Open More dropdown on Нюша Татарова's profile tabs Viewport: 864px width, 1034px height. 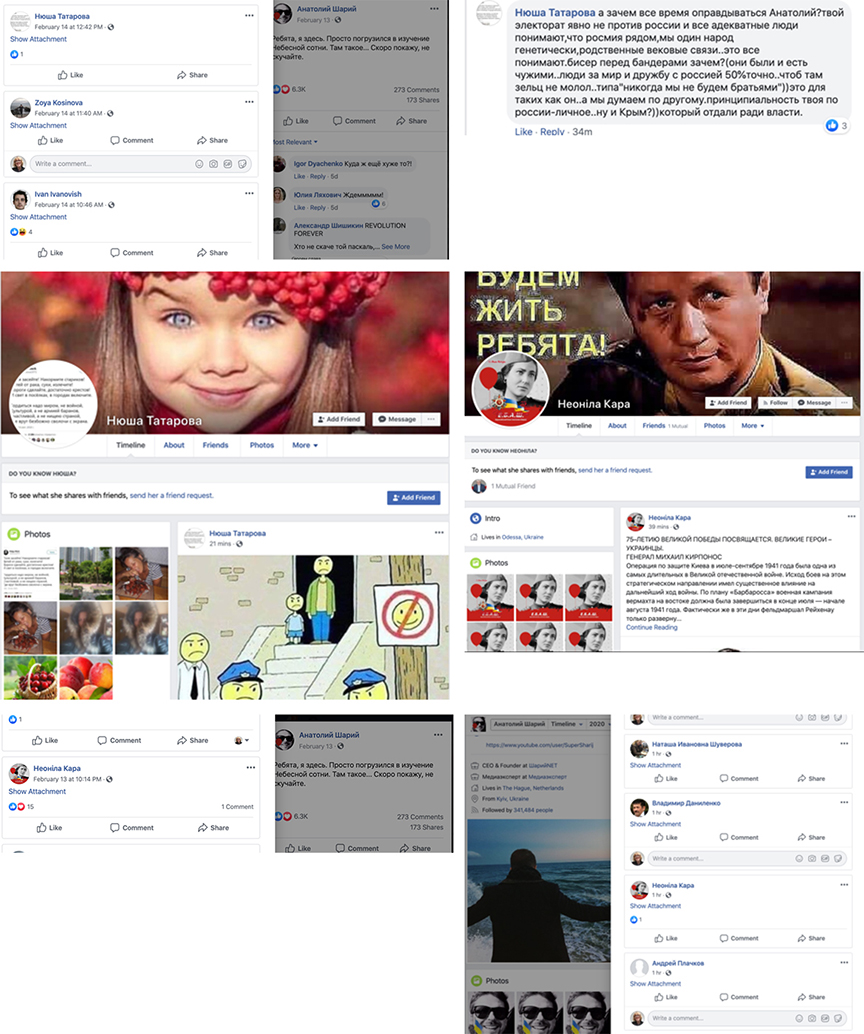[x=305, y=445]
